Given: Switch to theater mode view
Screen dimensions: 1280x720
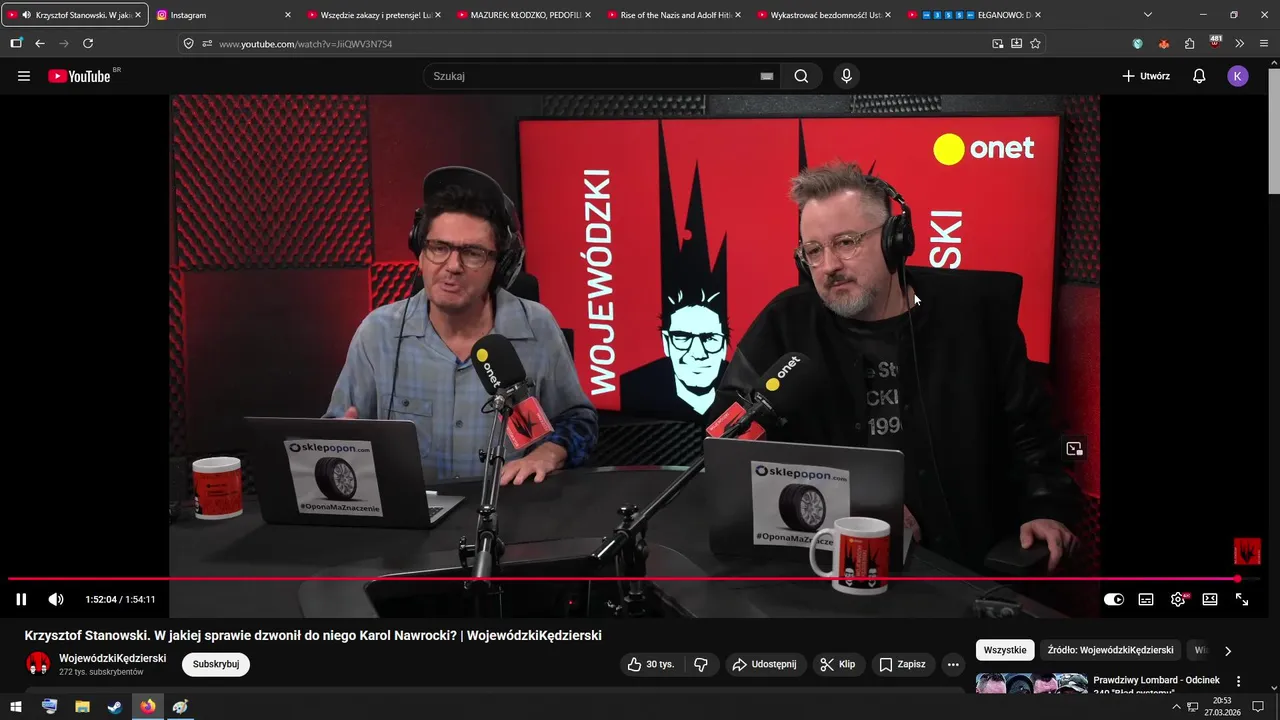Looking at the screenshot, I should pos(1210,599).
